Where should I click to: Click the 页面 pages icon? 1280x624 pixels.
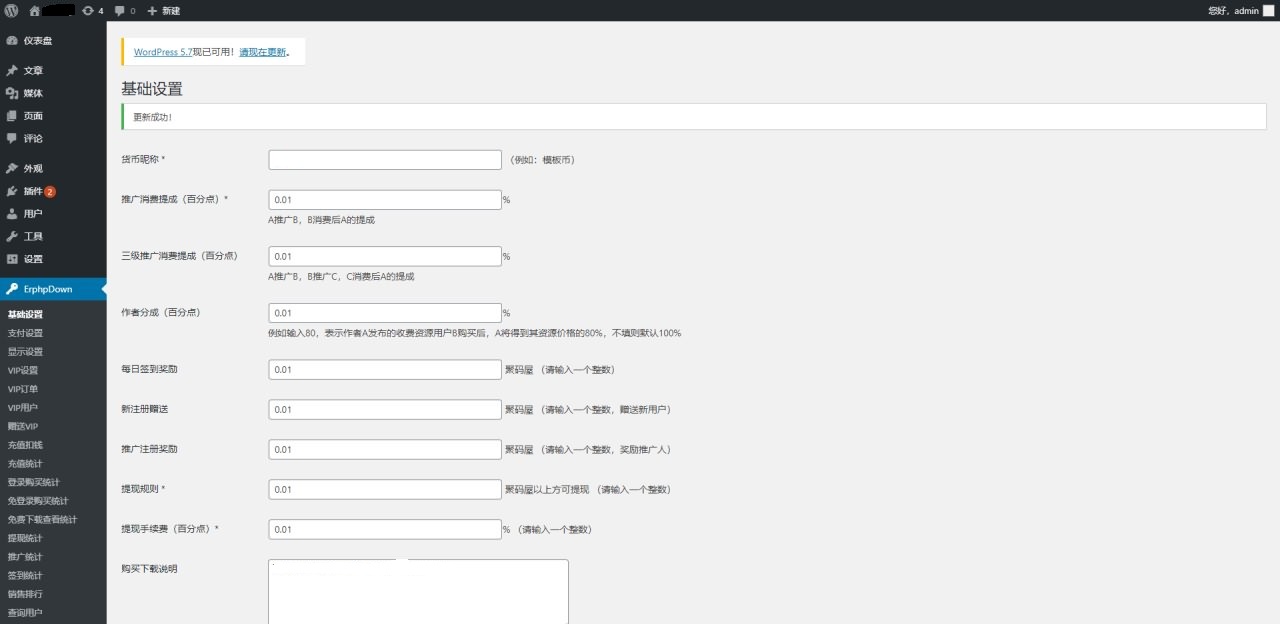click(12, 116)
